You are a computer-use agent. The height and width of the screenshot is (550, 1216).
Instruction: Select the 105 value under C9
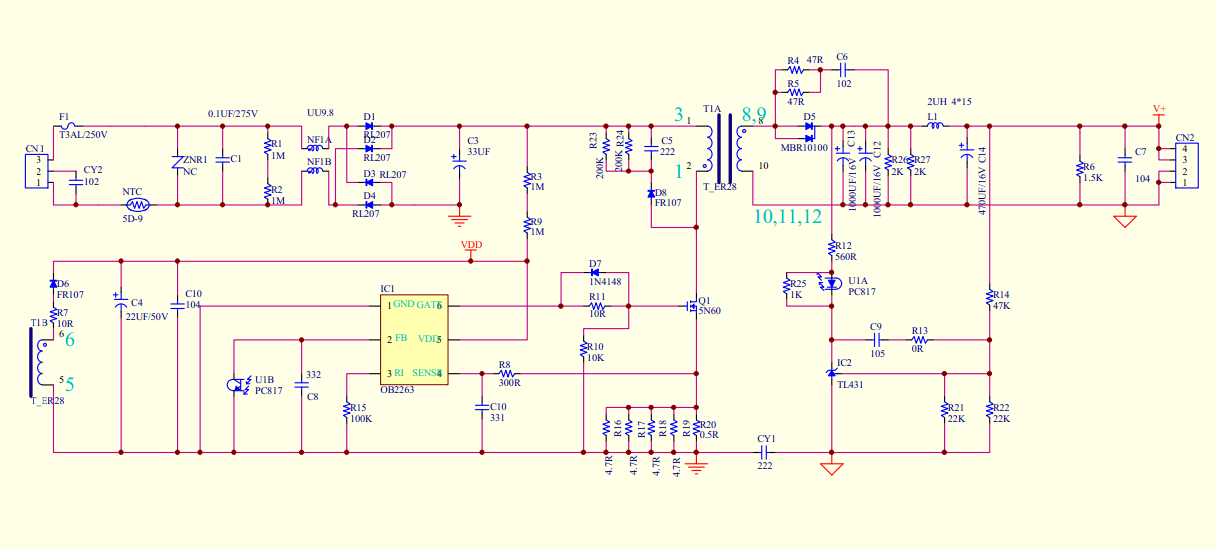tap(877, 353)
